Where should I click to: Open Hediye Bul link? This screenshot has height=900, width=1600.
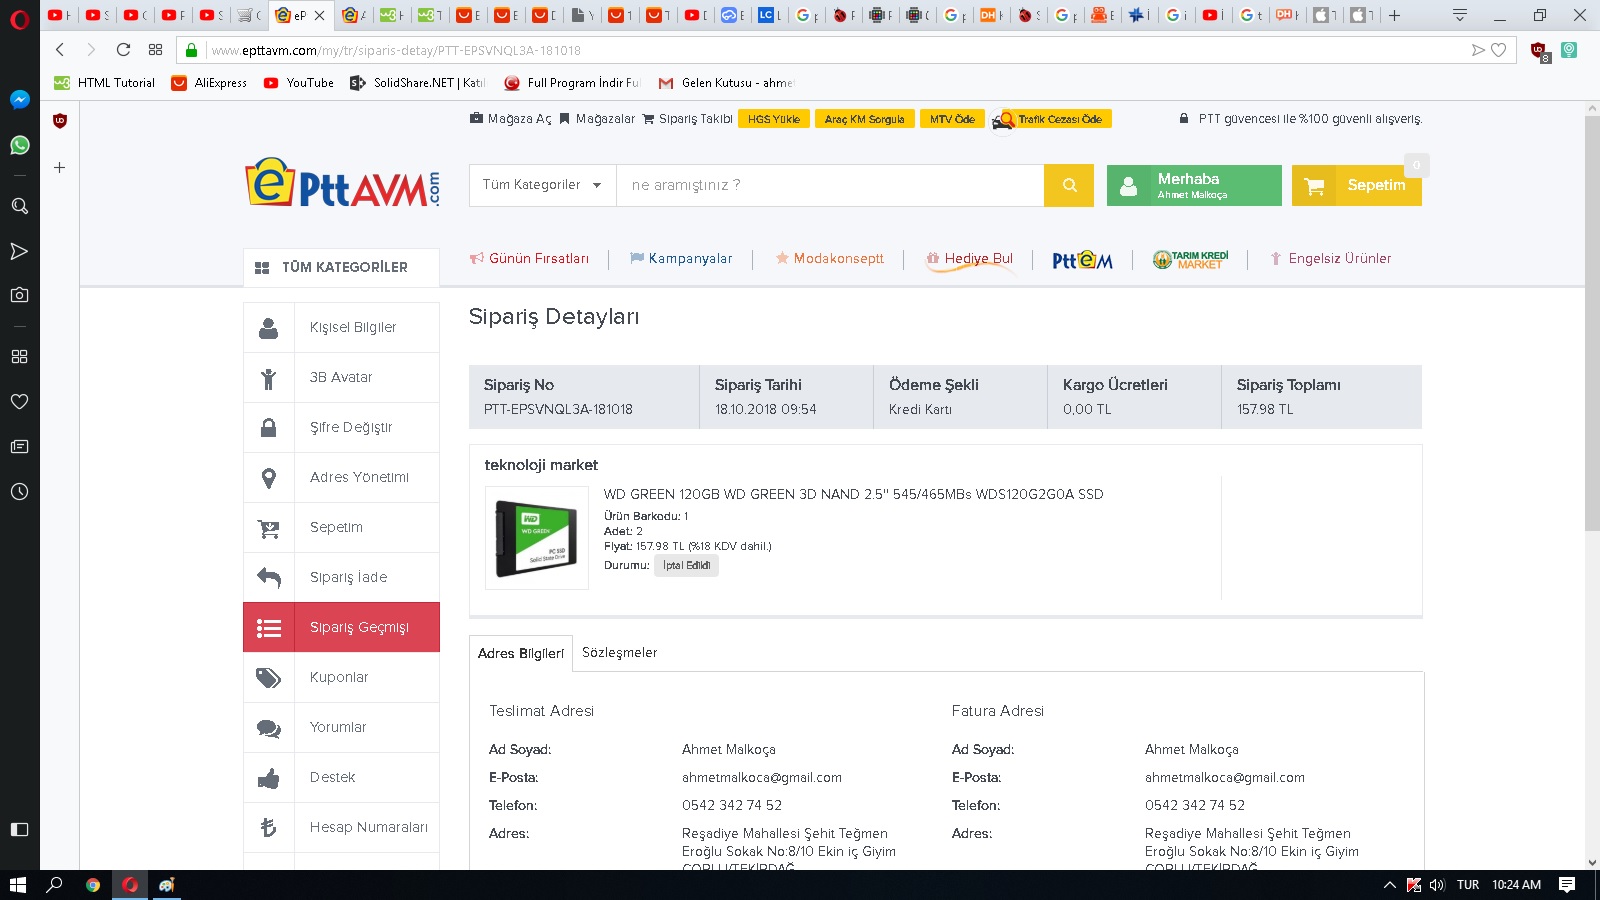[969, 258]
